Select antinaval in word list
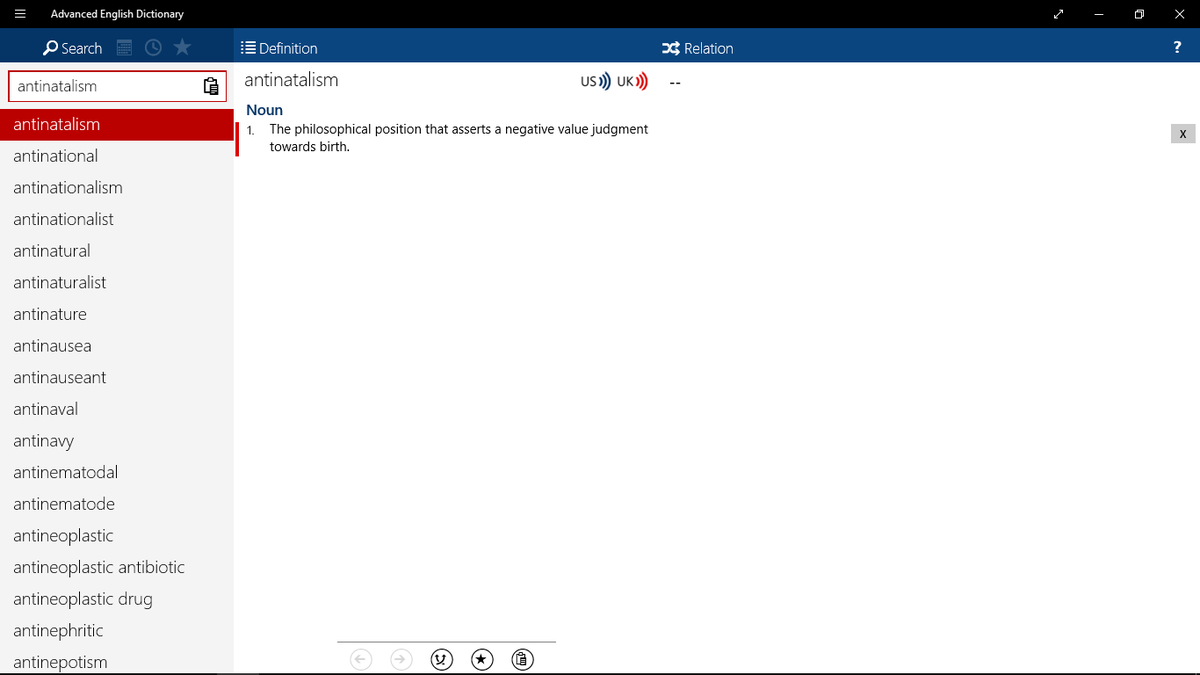 [116, 409]
